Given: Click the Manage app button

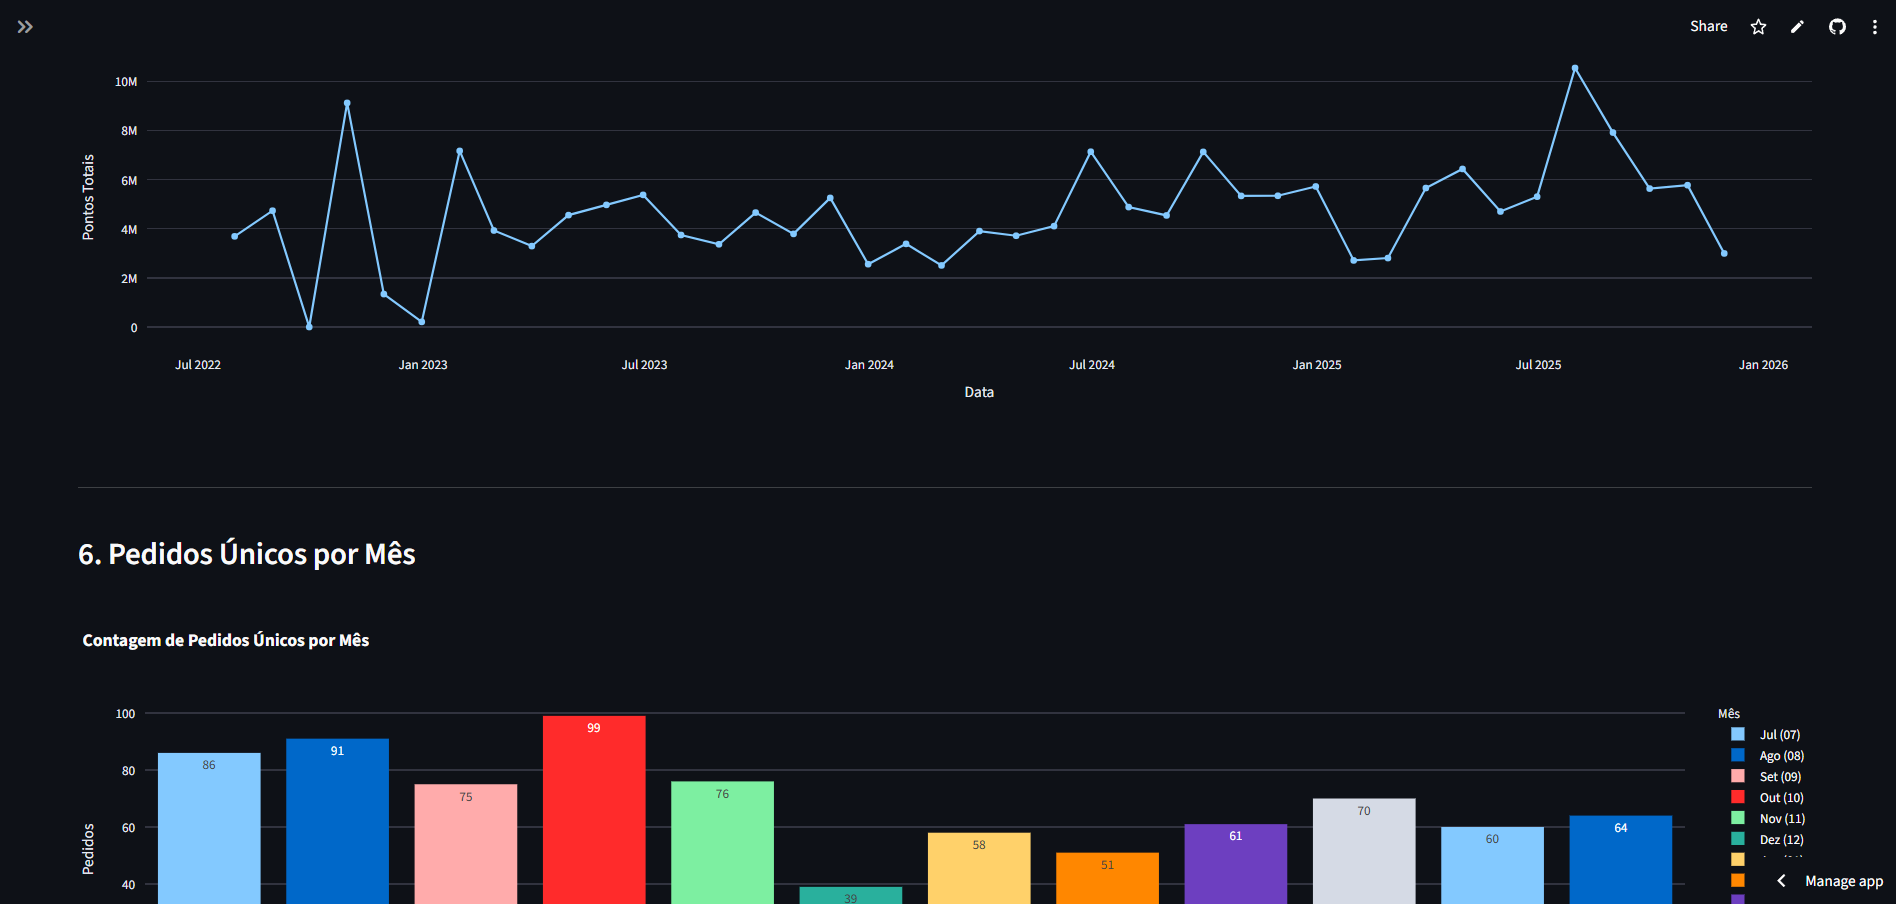Looking at the screenshot, I should pyautogui.click(x=1843, y=881).
